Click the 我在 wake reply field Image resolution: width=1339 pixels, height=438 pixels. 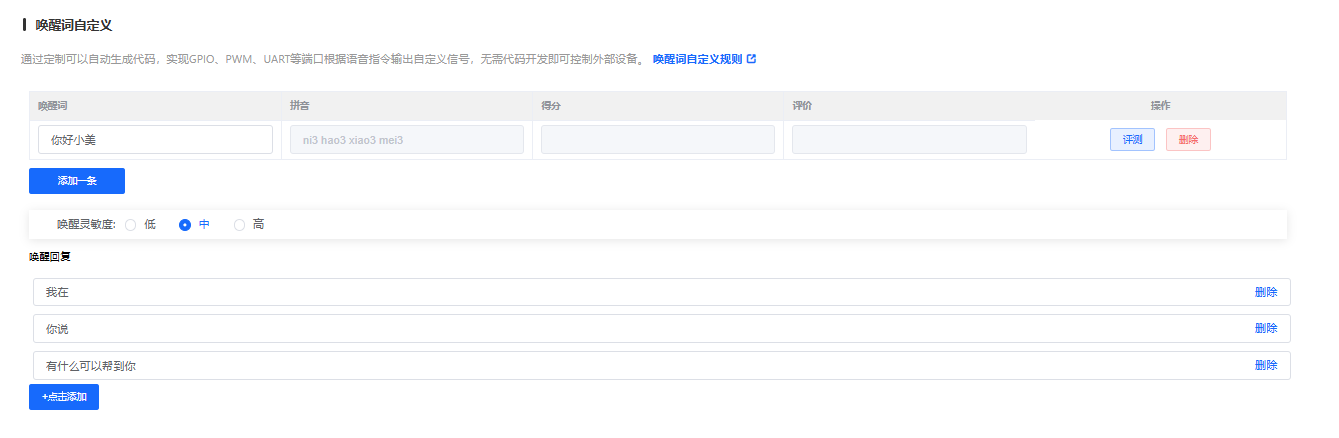tap(640, 292)
